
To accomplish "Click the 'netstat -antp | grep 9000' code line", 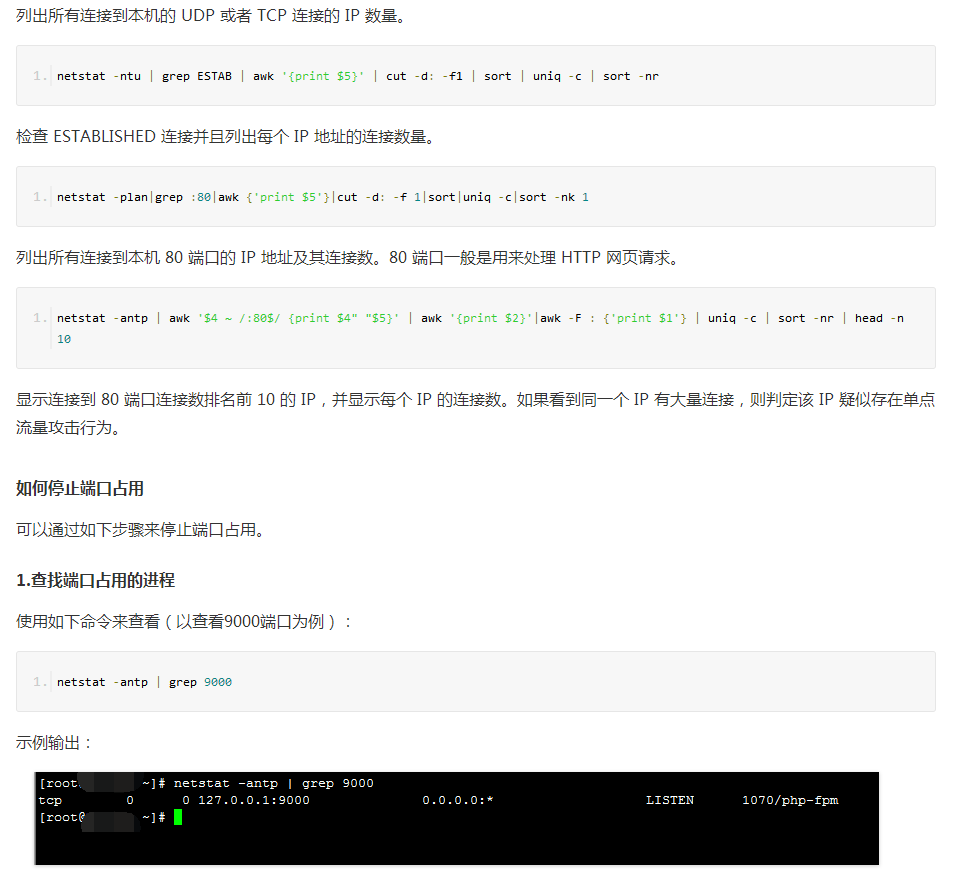I will (x=144, y=682).
